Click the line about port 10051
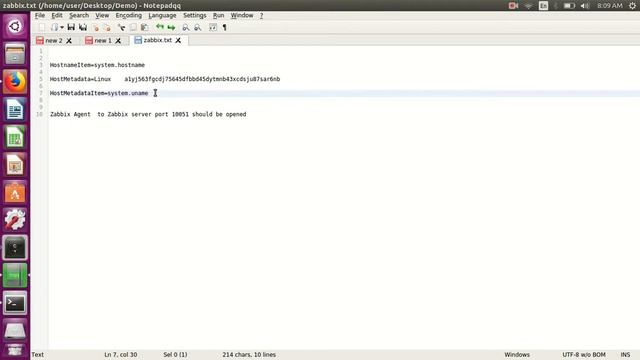Screen dimensions: 640x360 [x=148, y=114]
